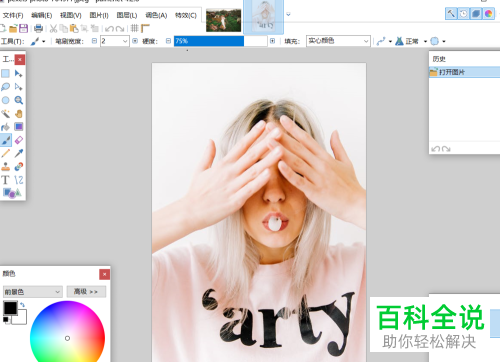Open the Effects (C) menu
500x362 pixels.
(x=186, y=15)
